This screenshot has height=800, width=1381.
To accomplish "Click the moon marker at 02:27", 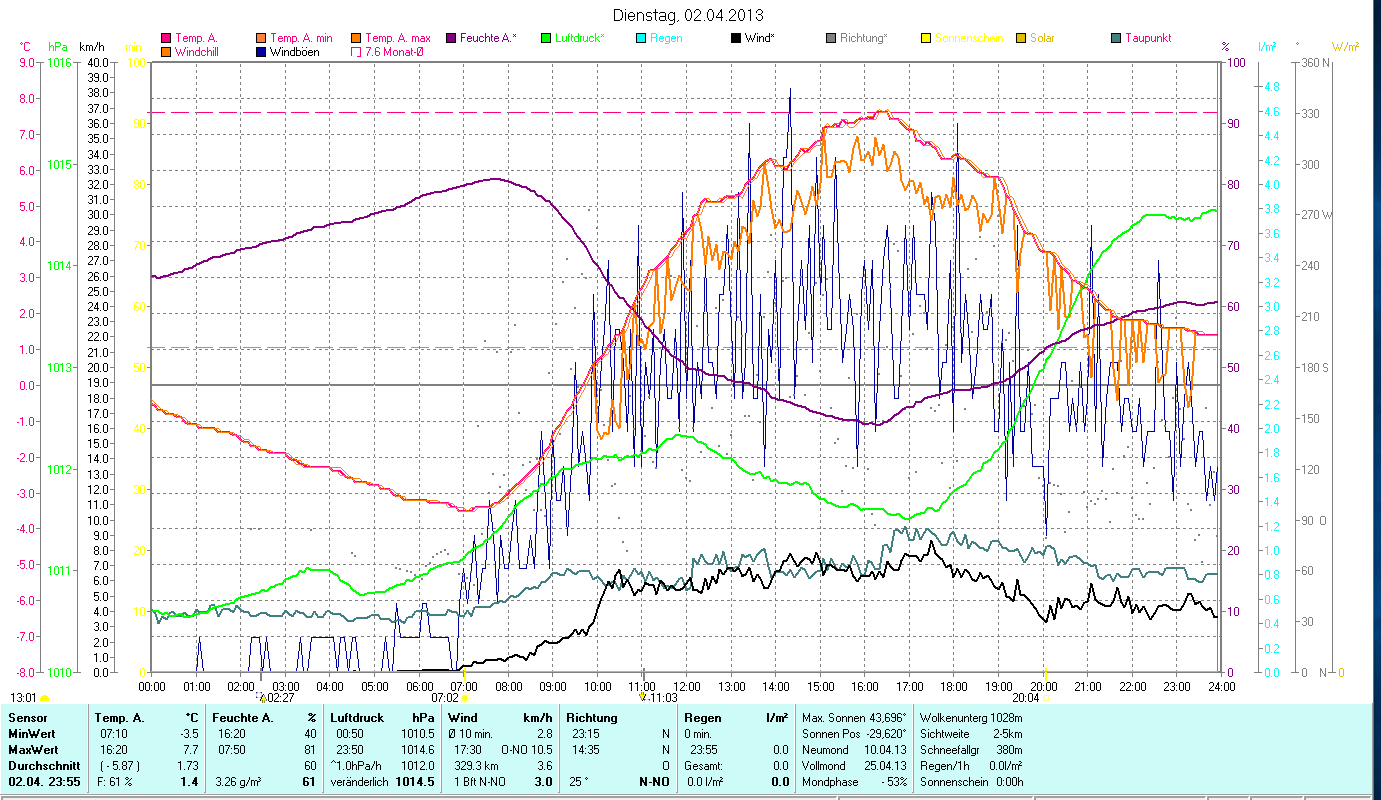I will tap(261, 697).
